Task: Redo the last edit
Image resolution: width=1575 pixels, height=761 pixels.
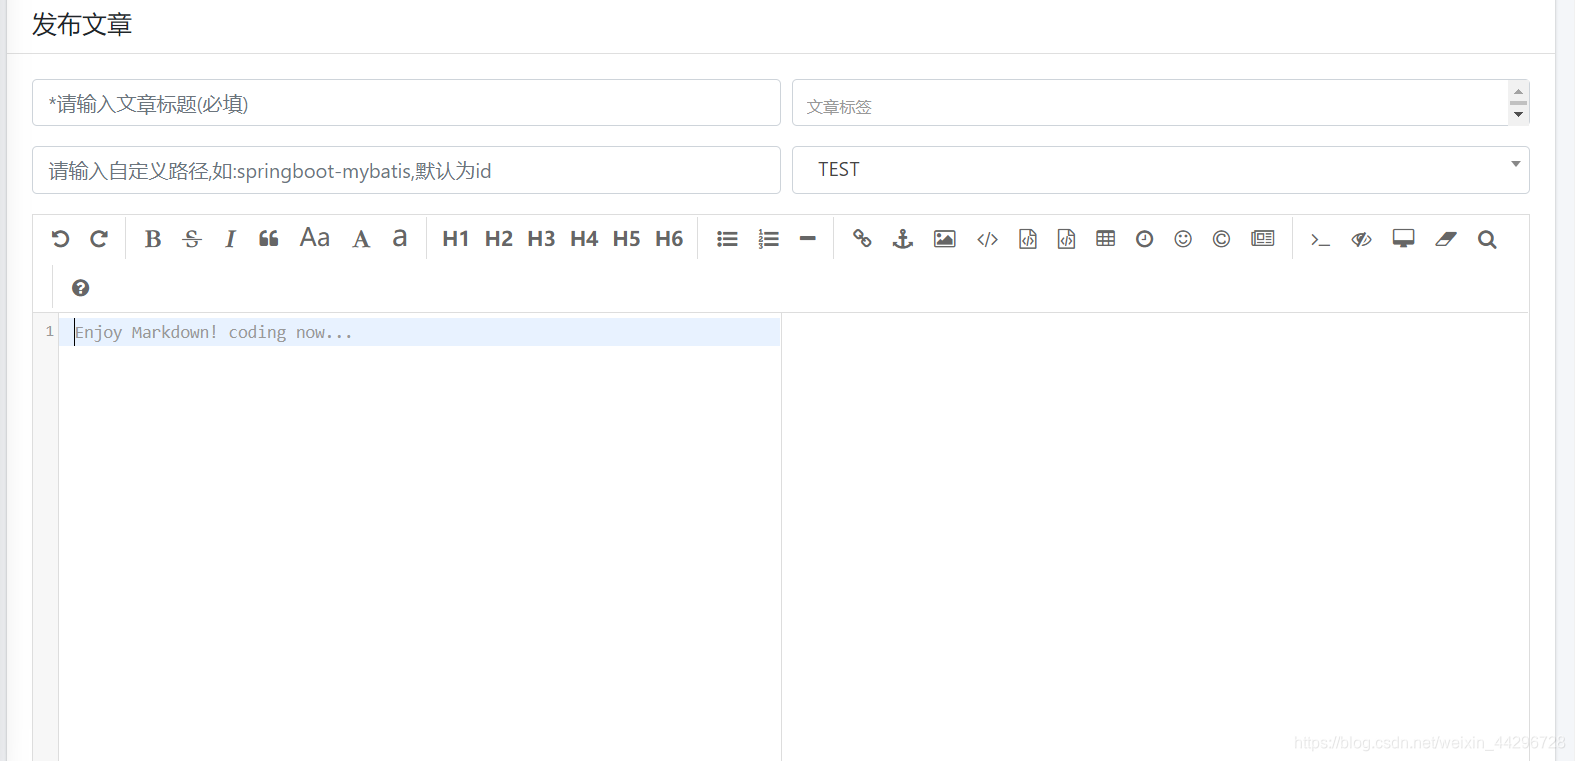Action: tap(99, 239)
